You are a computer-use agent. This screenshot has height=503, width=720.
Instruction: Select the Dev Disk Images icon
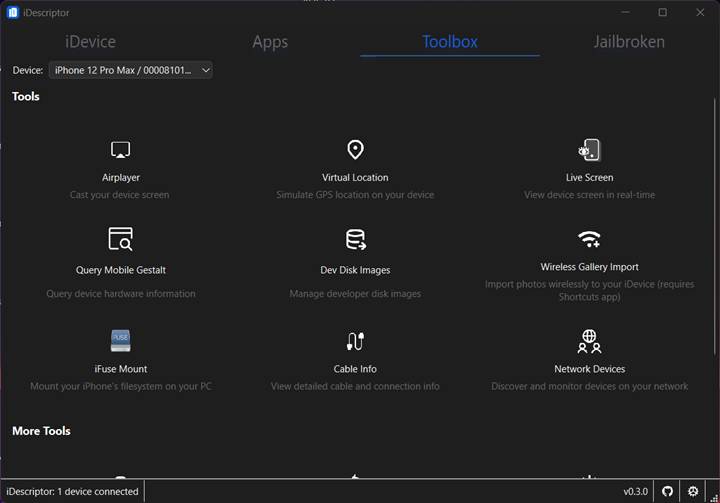tap(355, 239)
